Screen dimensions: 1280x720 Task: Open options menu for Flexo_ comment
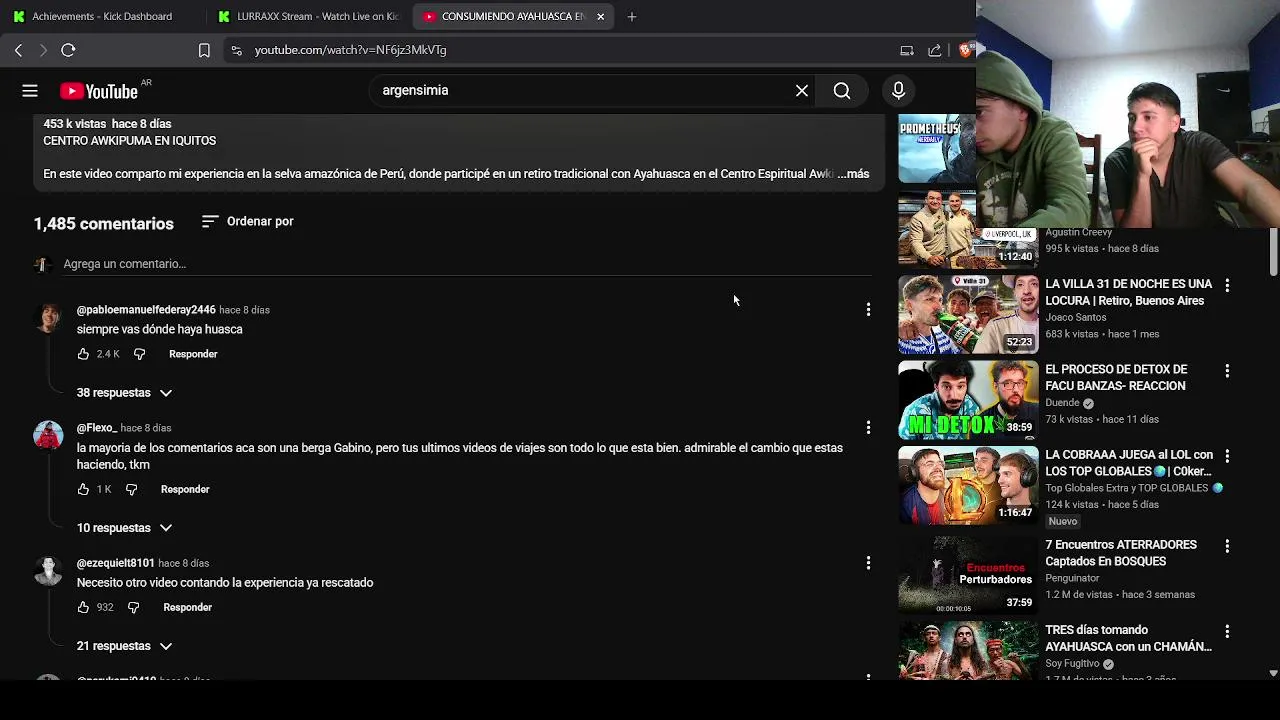(868, 428)
